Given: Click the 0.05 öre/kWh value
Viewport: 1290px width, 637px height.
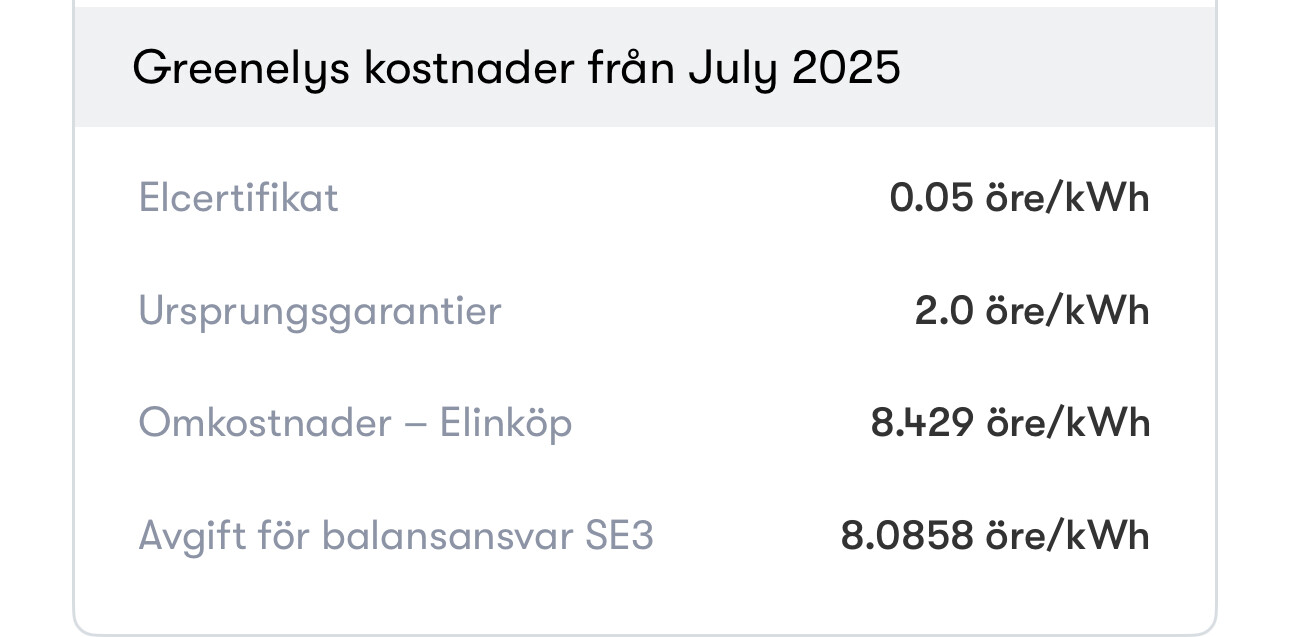Looking at the screenshot, I should click(x=1019, y=198).
